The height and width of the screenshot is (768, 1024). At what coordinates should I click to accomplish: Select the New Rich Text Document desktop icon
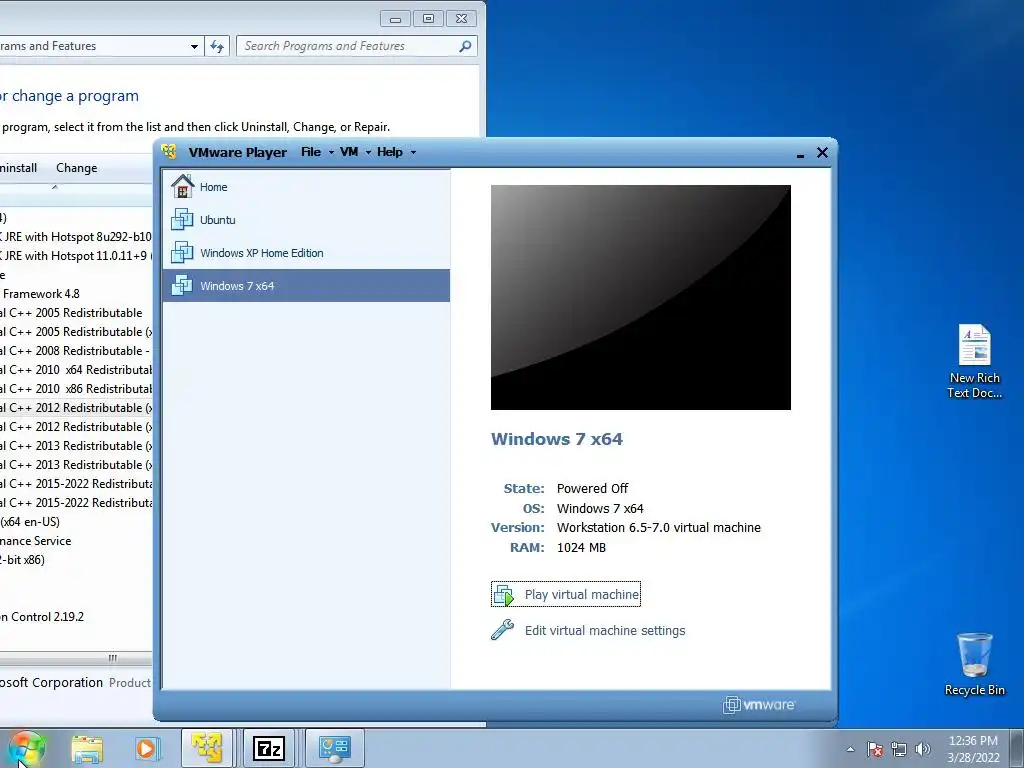pos(974,362)
